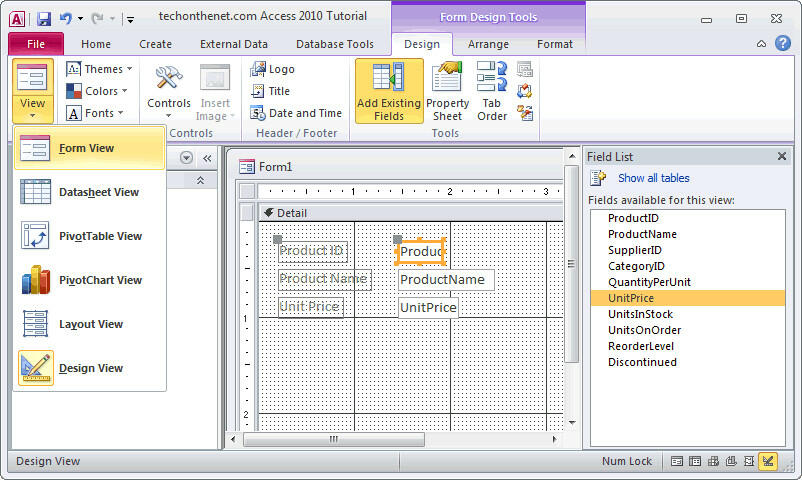Click the form's horizontal scrollbar thumb
The width and height of the screenshot is (802, 480).
[334, 439]
